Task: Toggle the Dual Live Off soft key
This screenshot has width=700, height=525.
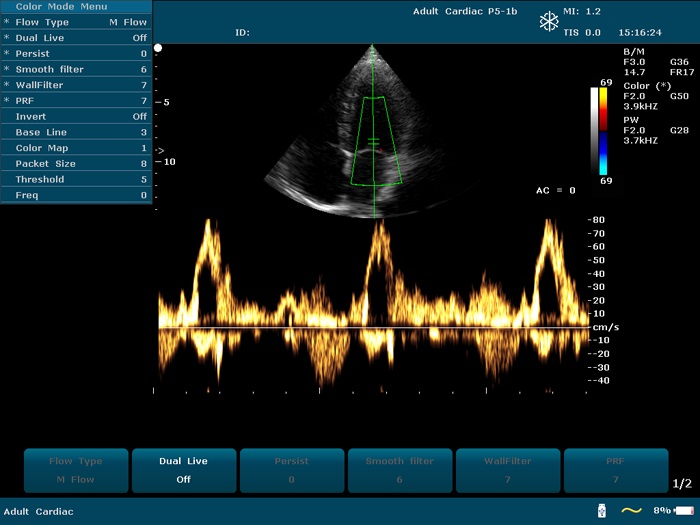Action: click(x=184, y=471)
